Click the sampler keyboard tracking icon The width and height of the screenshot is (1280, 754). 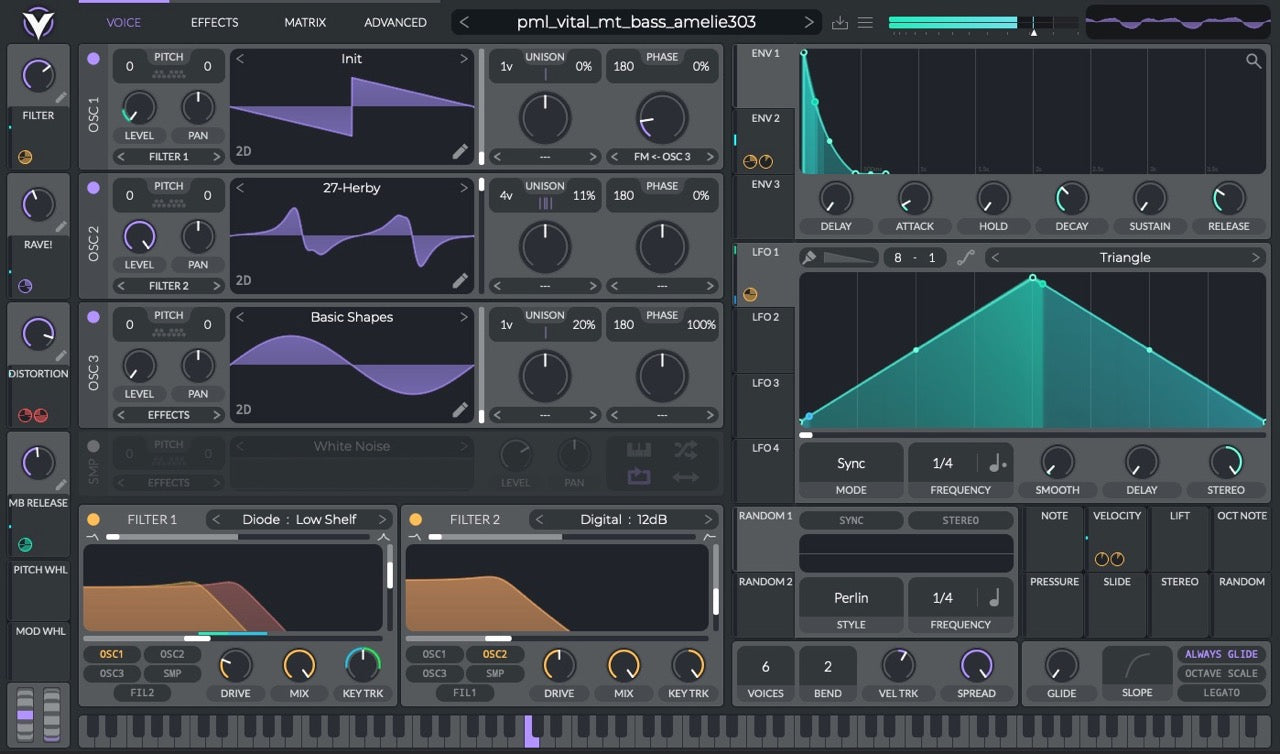click(x=638, y=449)
